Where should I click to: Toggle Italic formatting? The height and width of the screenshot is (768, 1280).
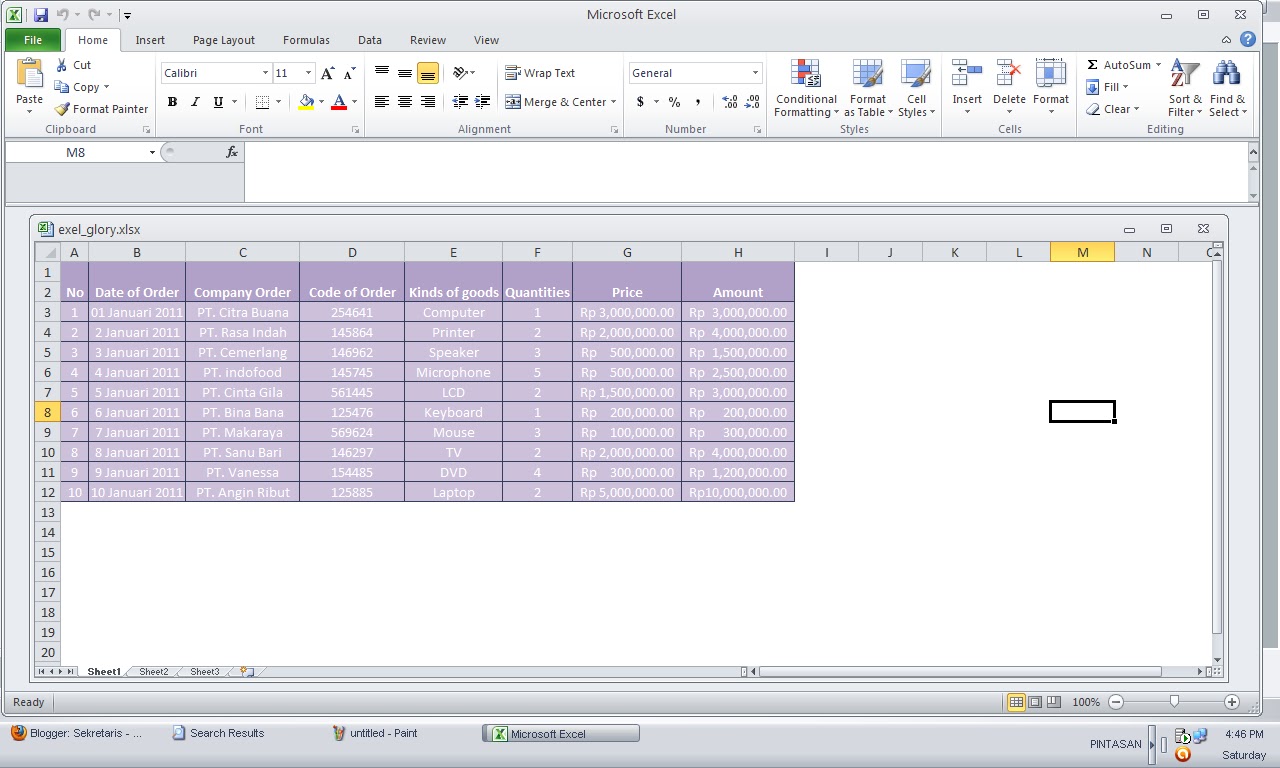(x=195, y=102)
